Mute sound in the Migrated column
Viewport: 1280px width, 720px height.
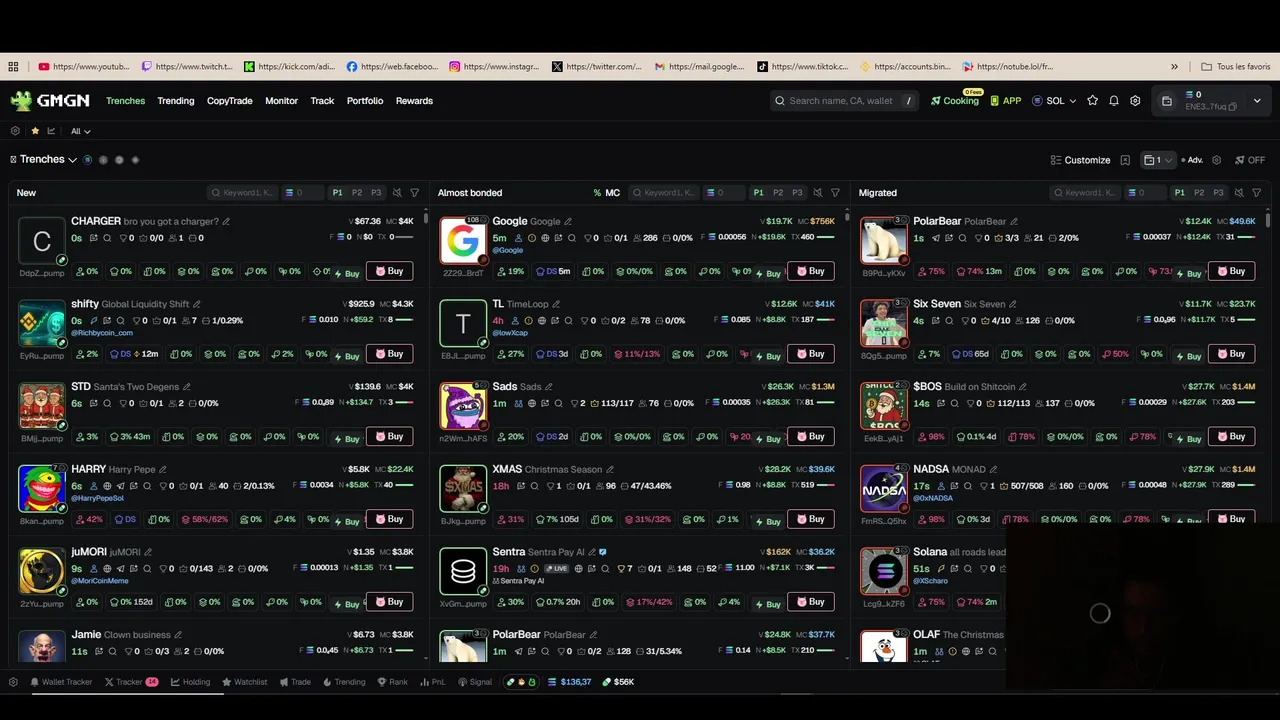1239,193
